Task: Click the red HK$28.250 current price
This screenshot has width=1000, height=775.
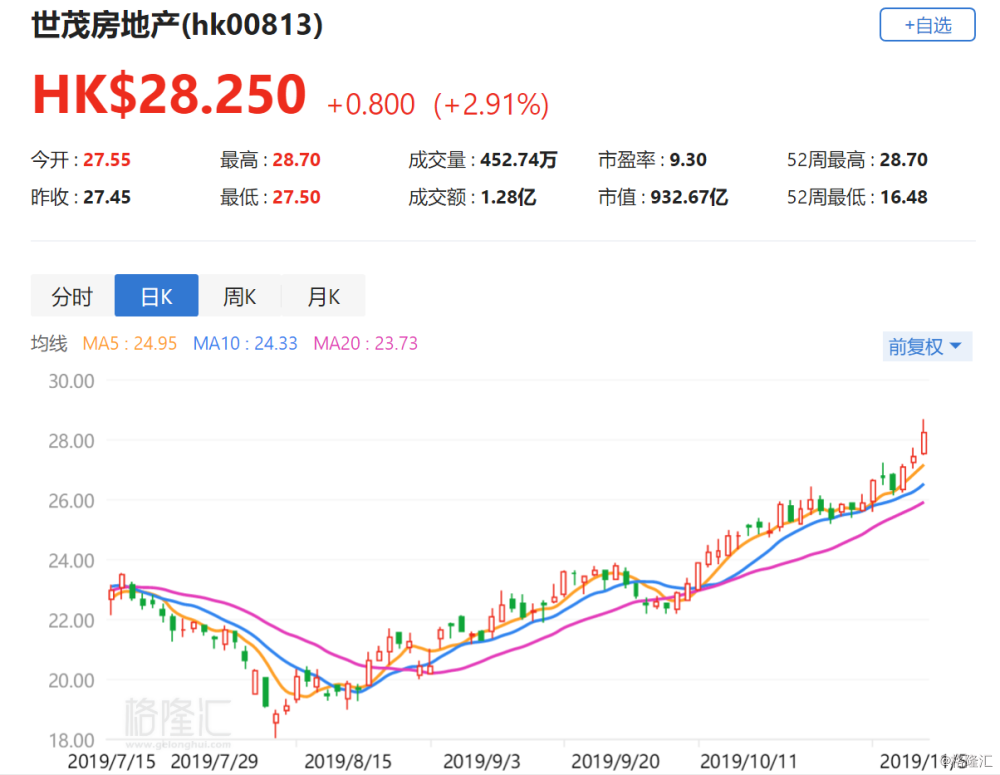Action: pos(169,95)
